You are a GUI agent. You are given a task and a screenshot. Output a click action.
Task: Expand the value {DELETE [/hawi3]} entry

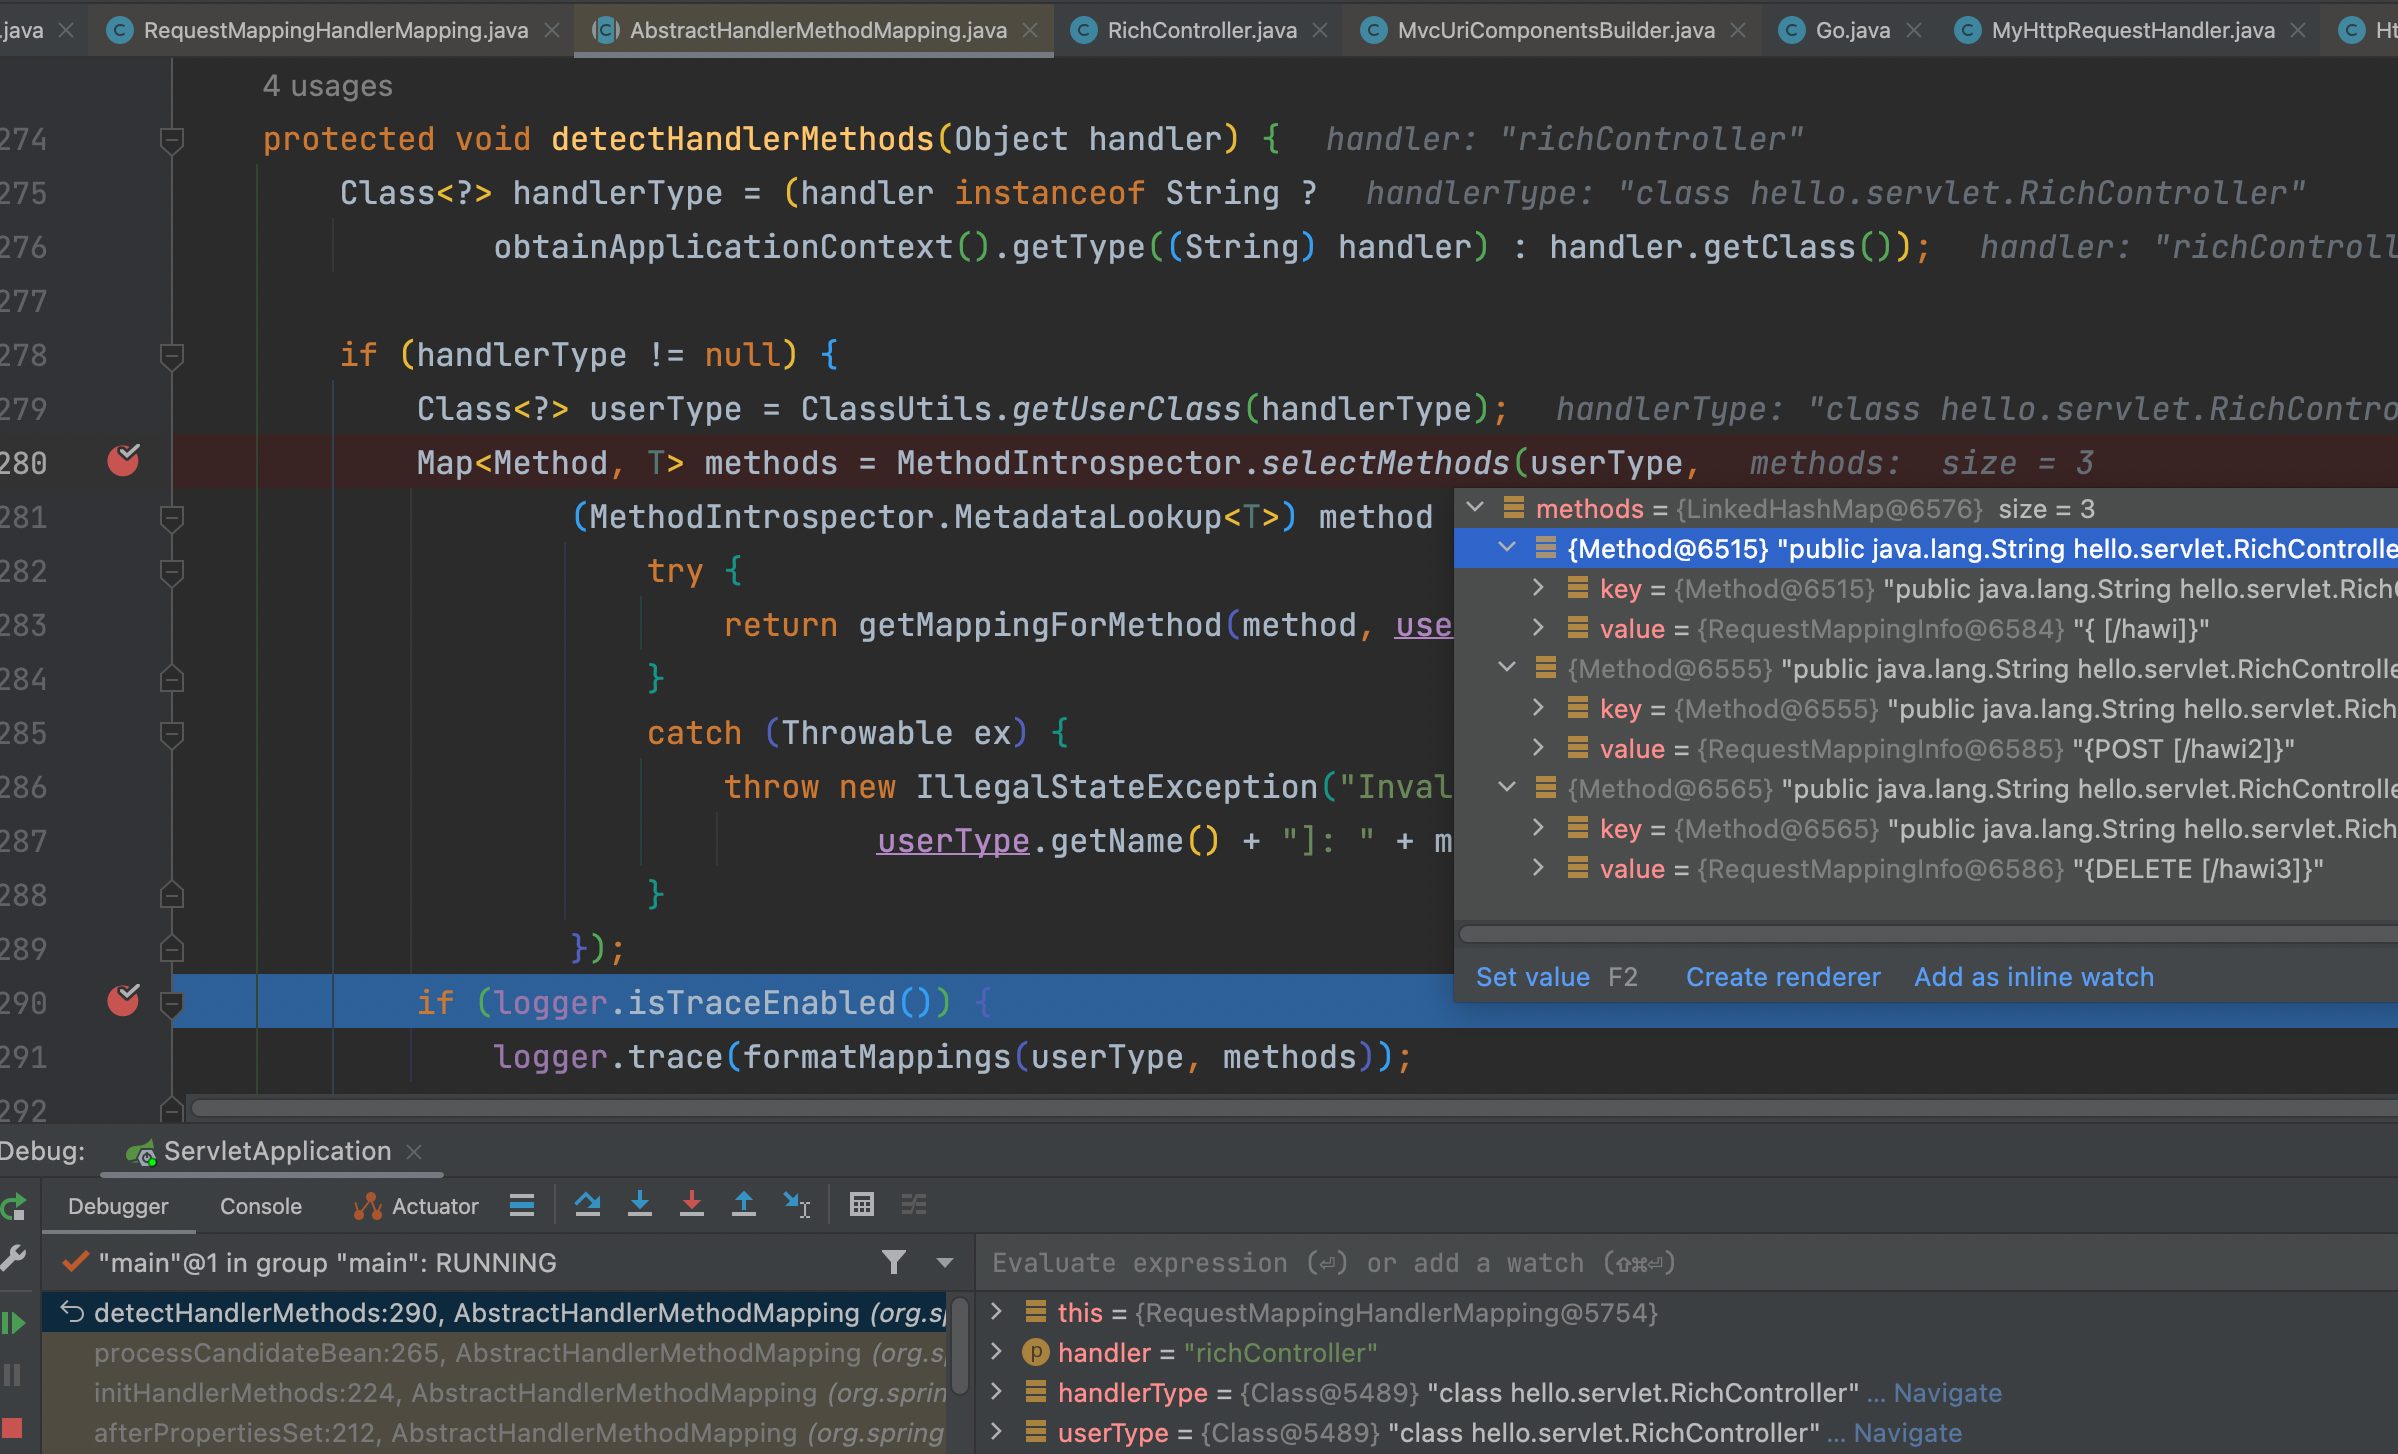pos(1539,868)
